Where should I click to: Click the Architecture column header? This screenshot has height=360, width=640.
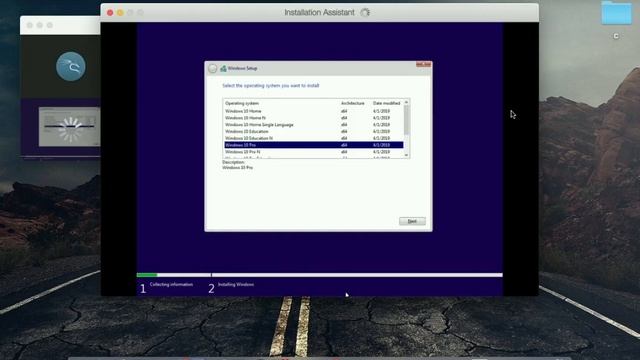(x=352, y=103)
